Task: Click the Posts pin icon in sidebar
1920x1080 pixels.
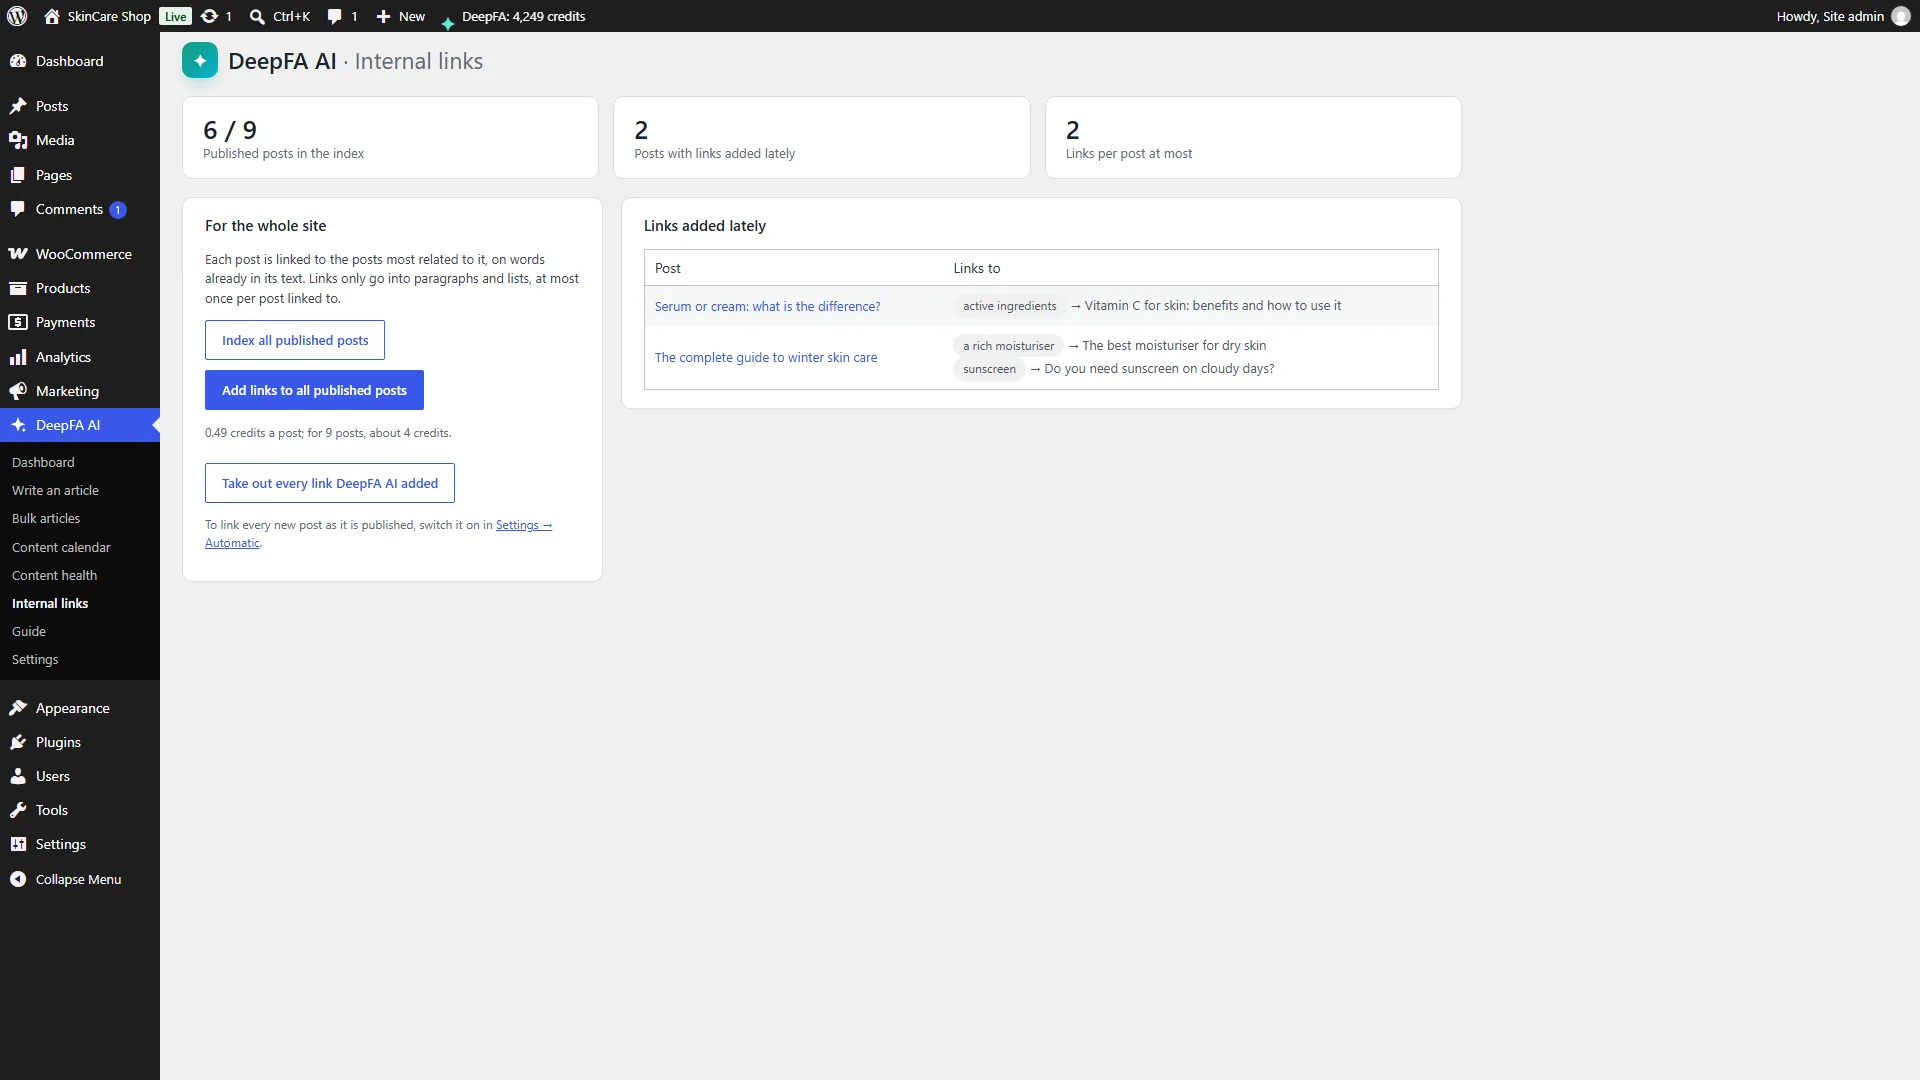Action: 18,106
